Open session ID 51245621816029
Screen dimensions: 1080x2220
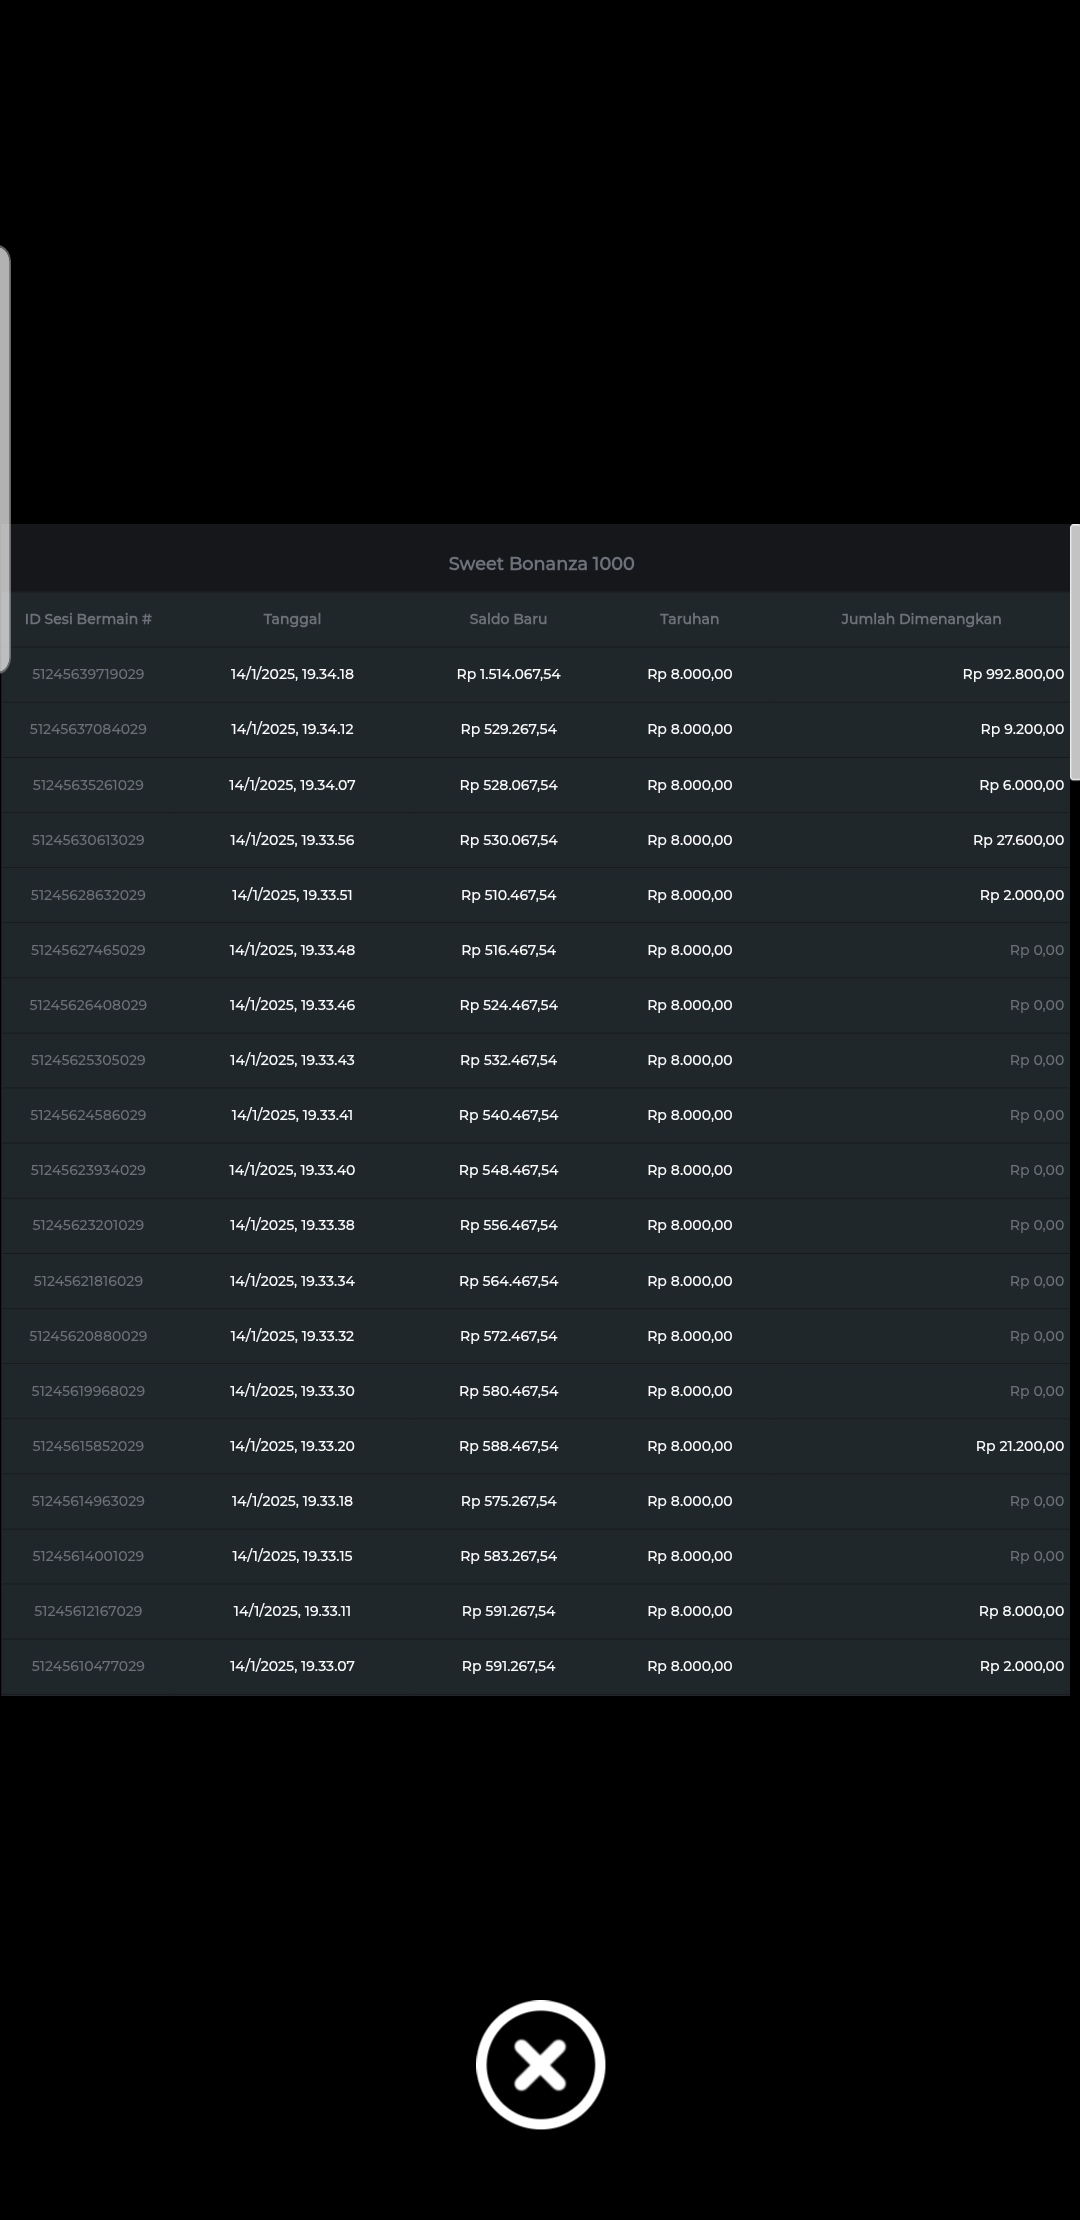tap(88, 1281)
